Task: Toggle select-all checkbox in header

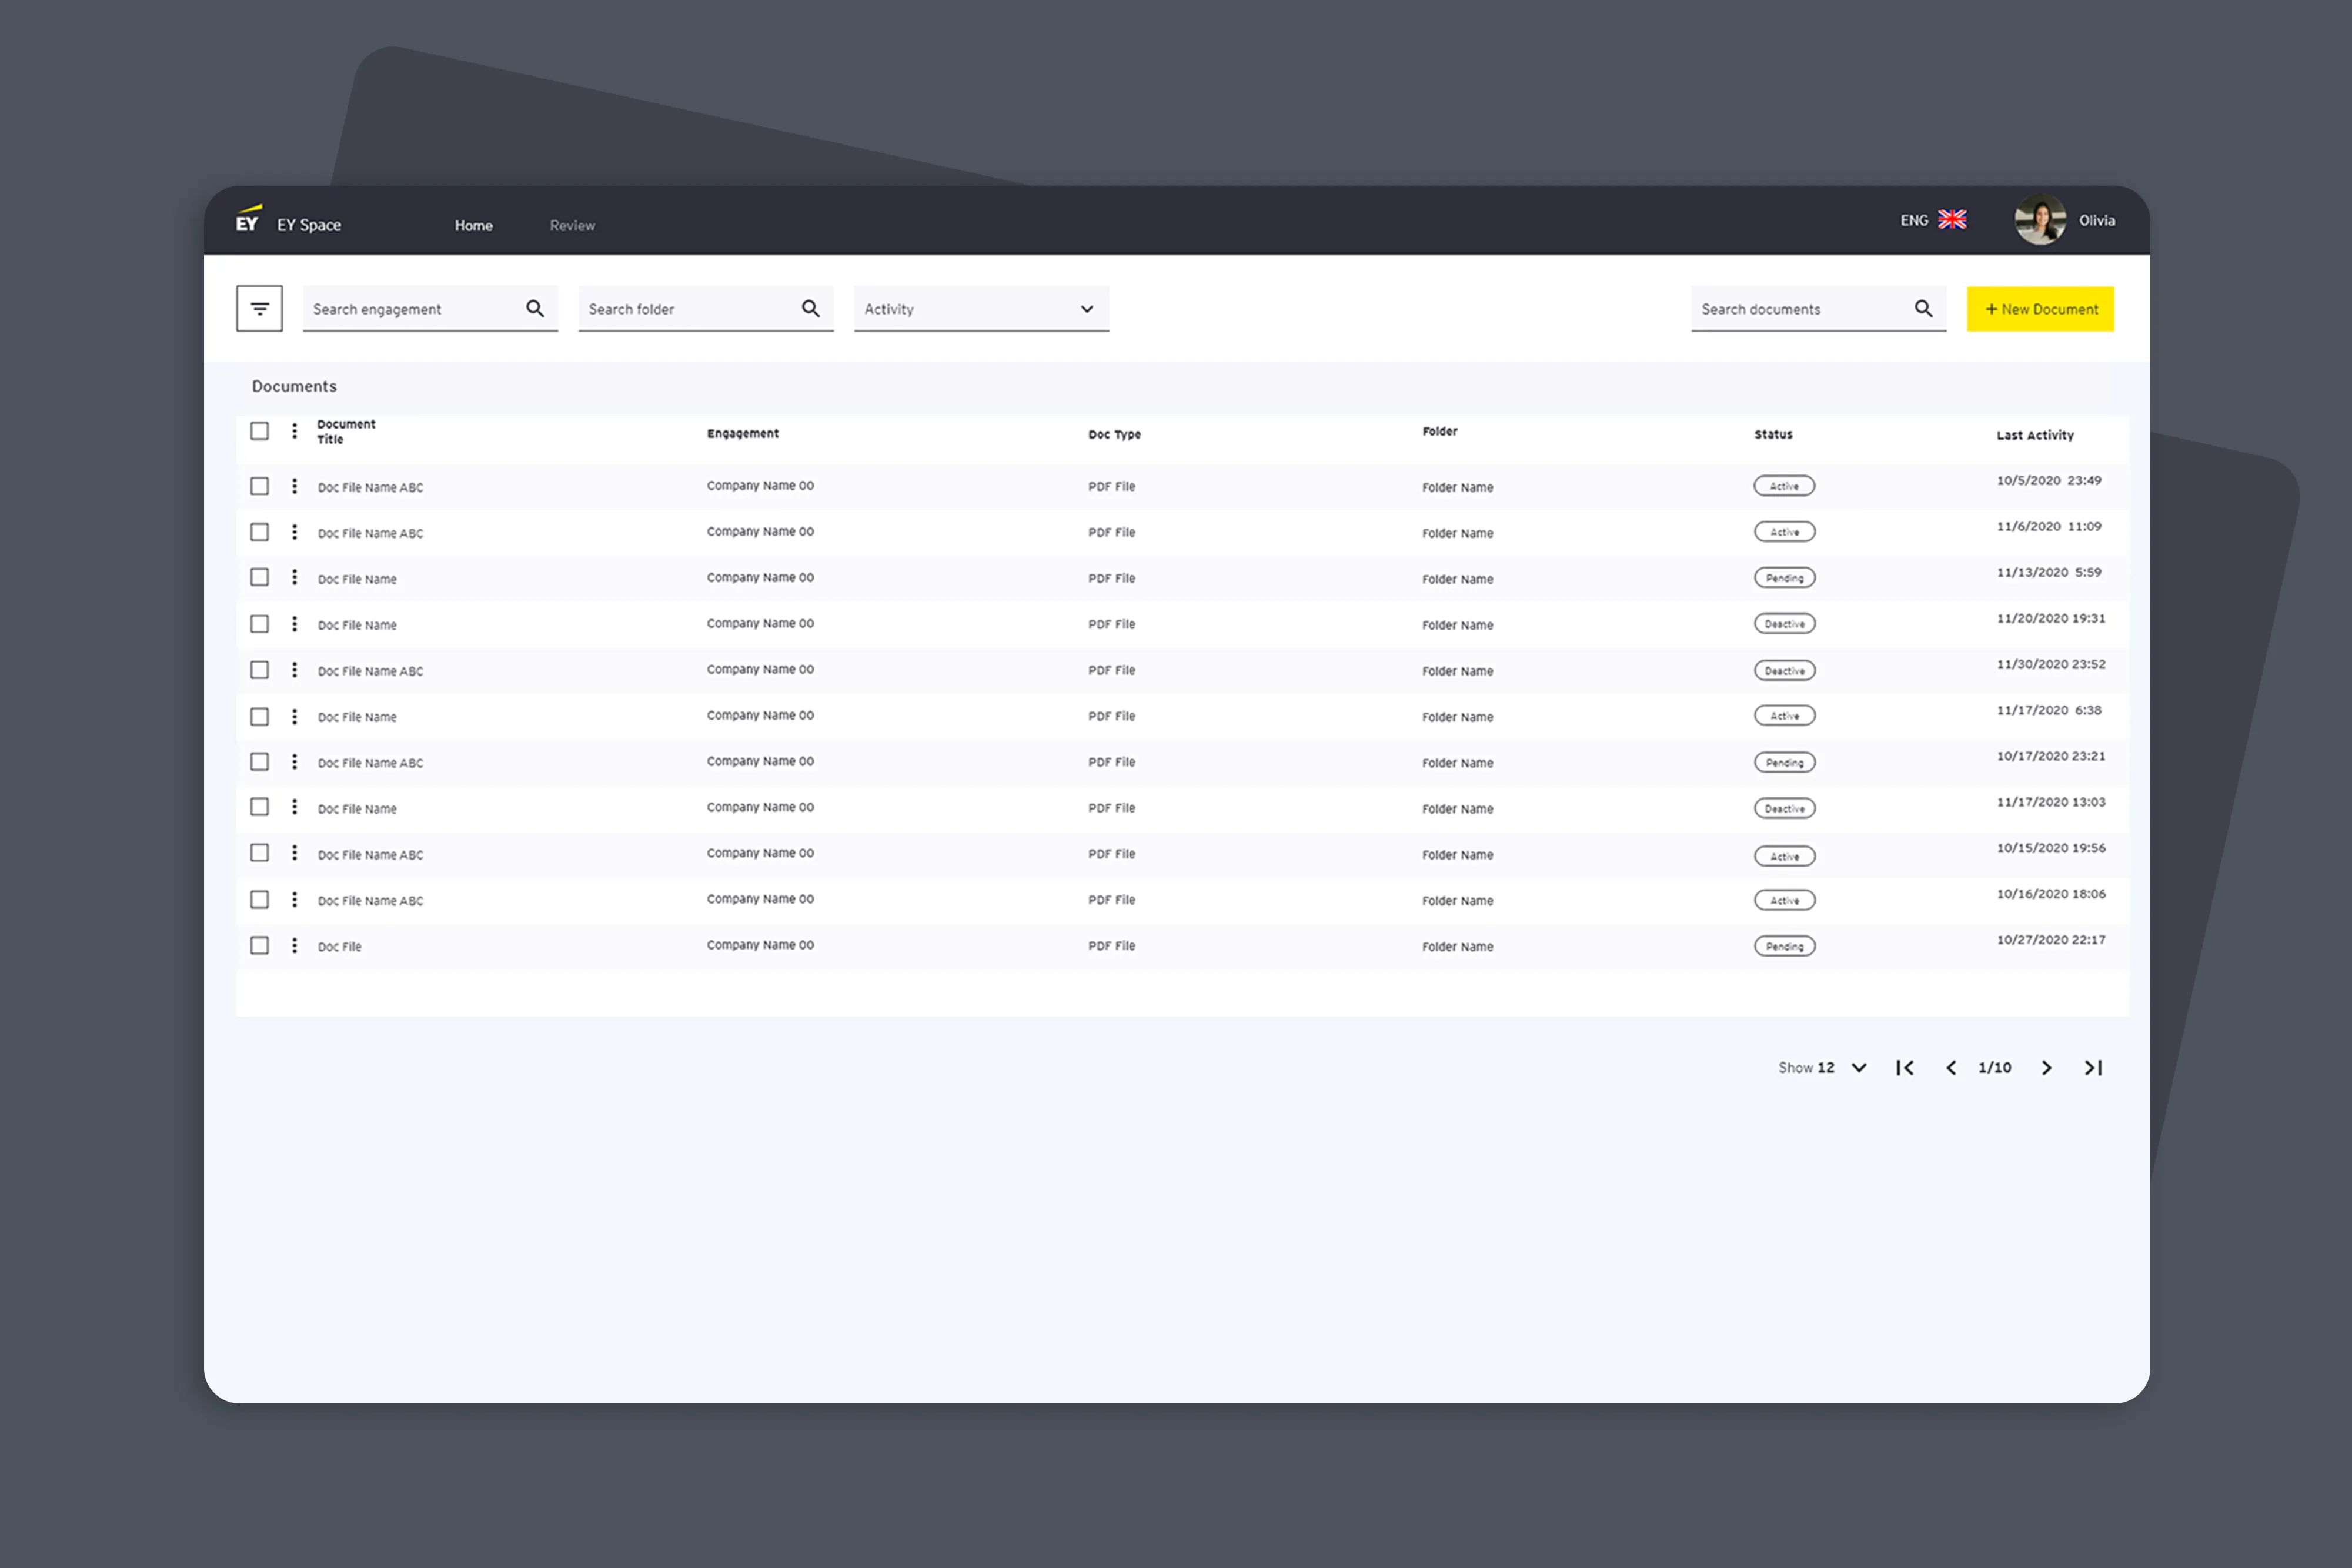Action: click(x=260, y=431)
